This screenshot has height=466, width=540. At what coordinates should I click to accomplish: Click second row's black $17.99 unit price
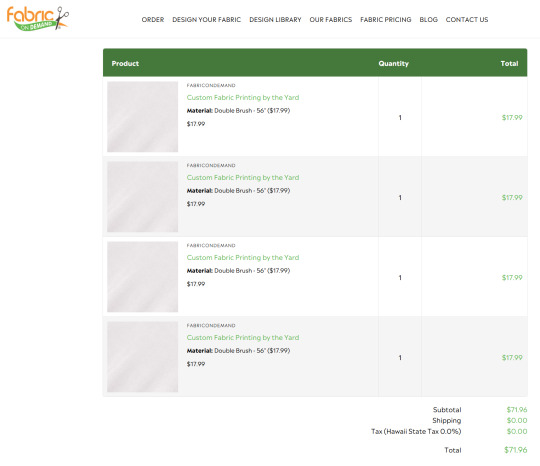point(196,204)
